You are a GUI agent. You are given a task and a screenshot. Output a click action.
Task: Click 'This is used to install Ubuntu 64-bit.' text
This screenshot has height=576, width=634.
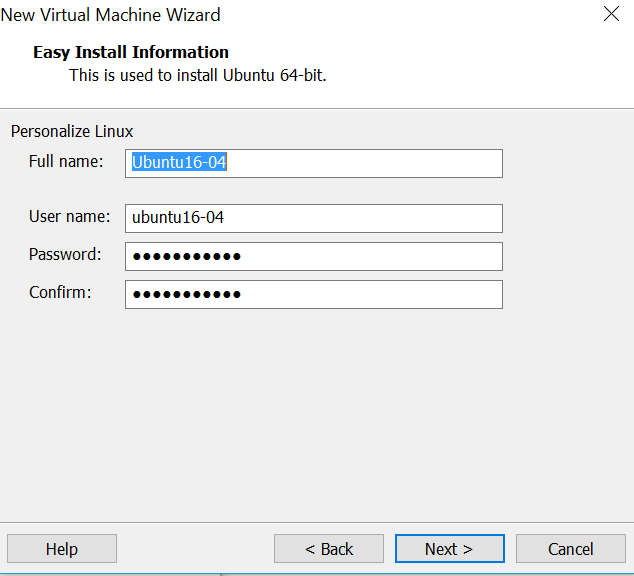tap(197, 75)
